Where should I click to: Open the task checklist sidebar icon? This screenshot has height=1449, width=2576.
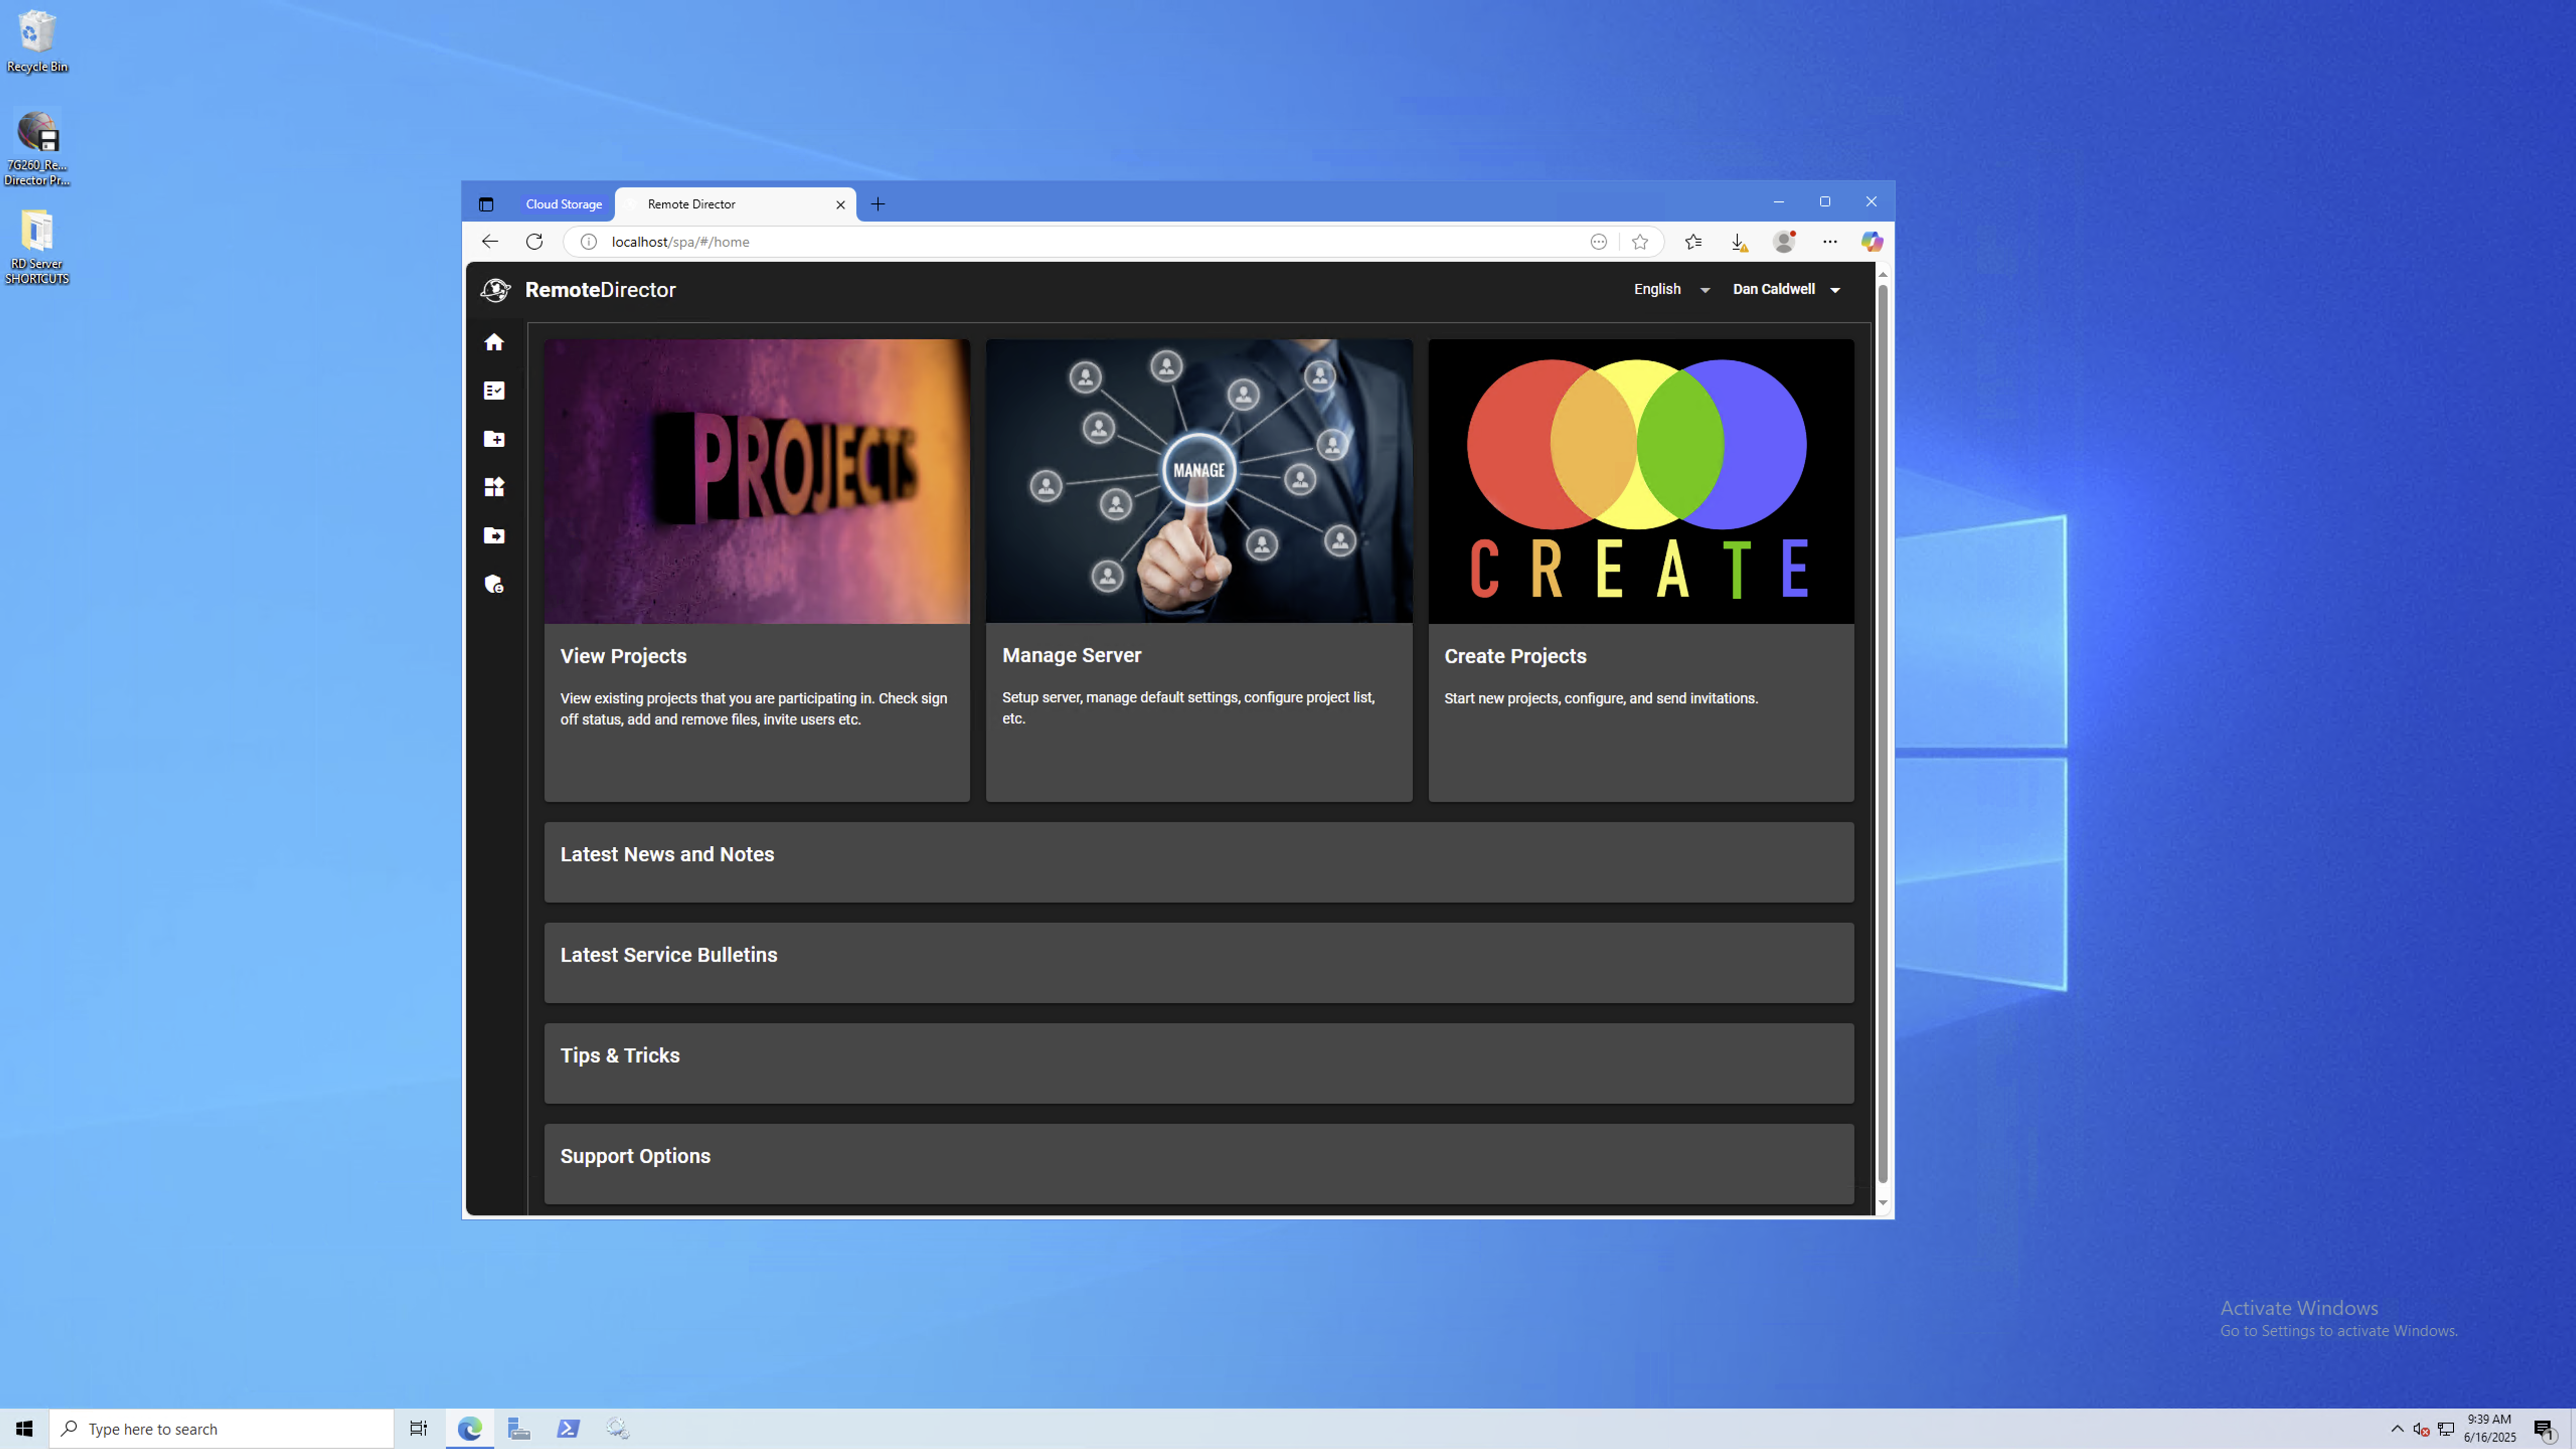pyautogui.click(x=494, y=391)
